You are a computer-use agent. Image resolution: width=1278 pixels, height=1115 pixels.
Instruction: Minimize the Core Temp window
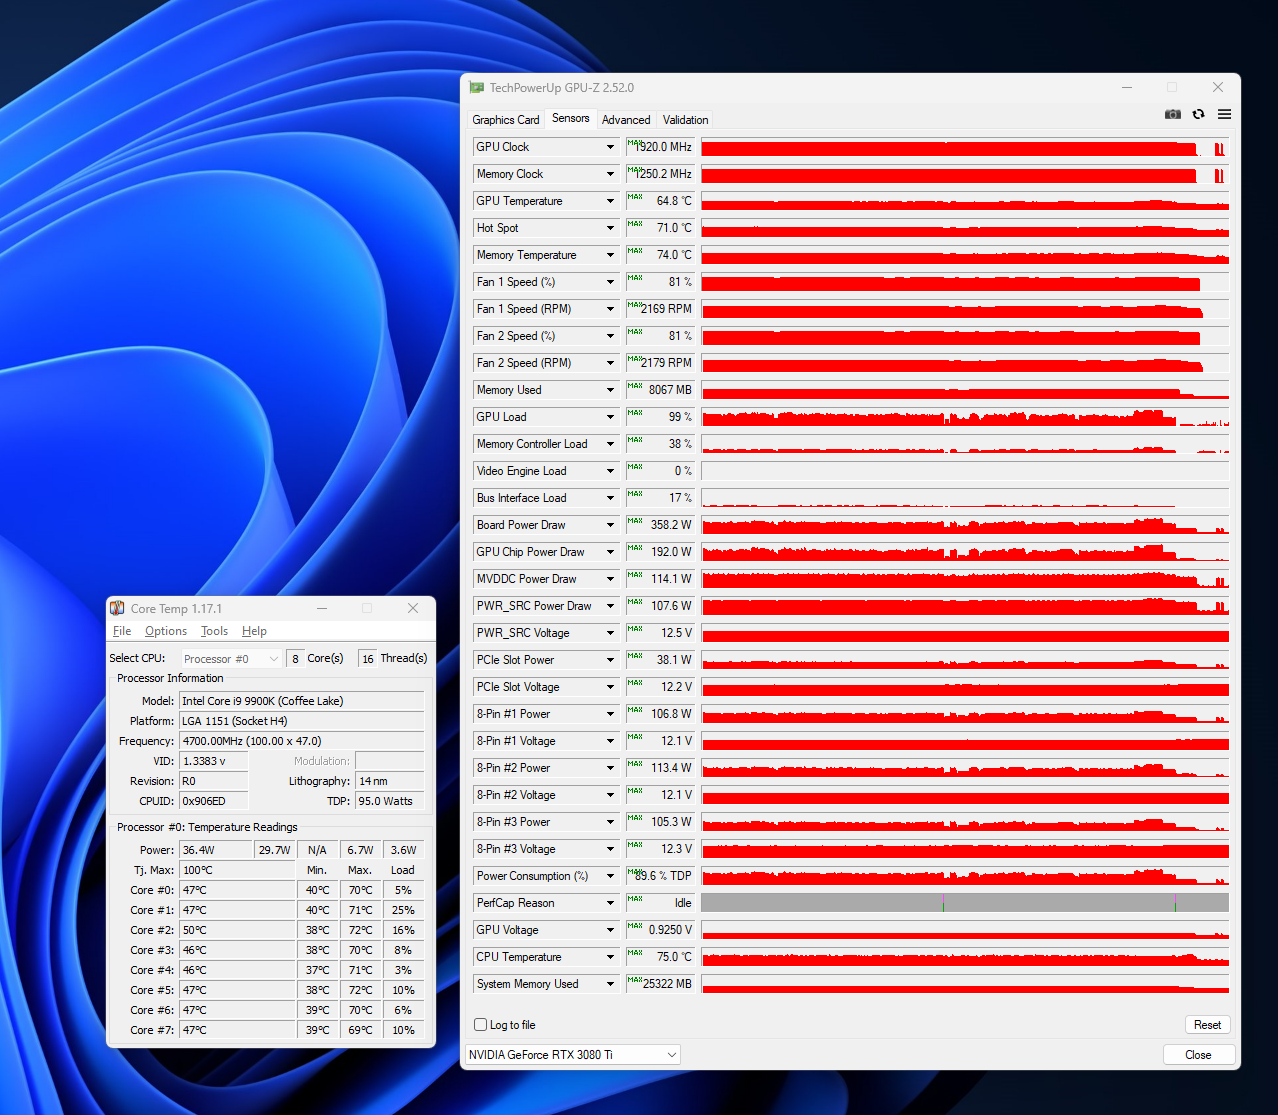[x=322, y=608]
